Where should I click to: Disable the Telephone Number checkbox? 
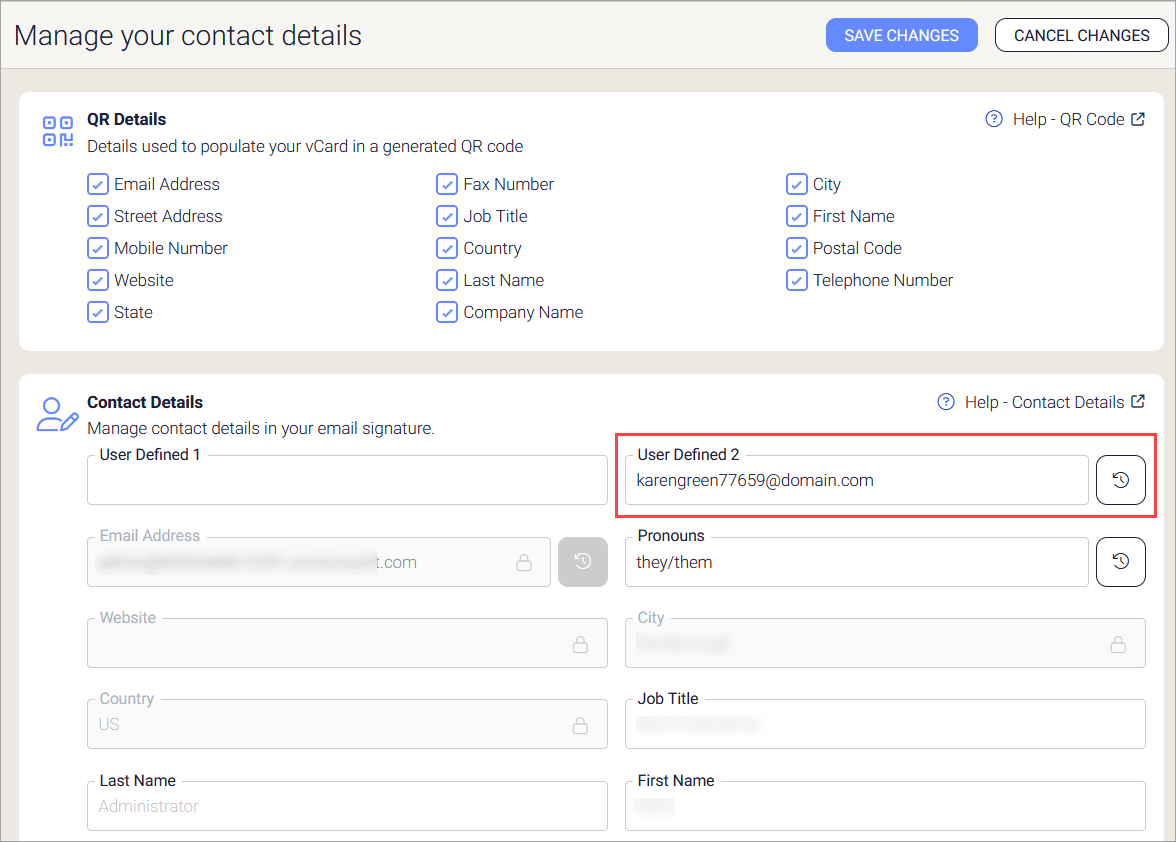pyautogui.click(x=797, y=280)
